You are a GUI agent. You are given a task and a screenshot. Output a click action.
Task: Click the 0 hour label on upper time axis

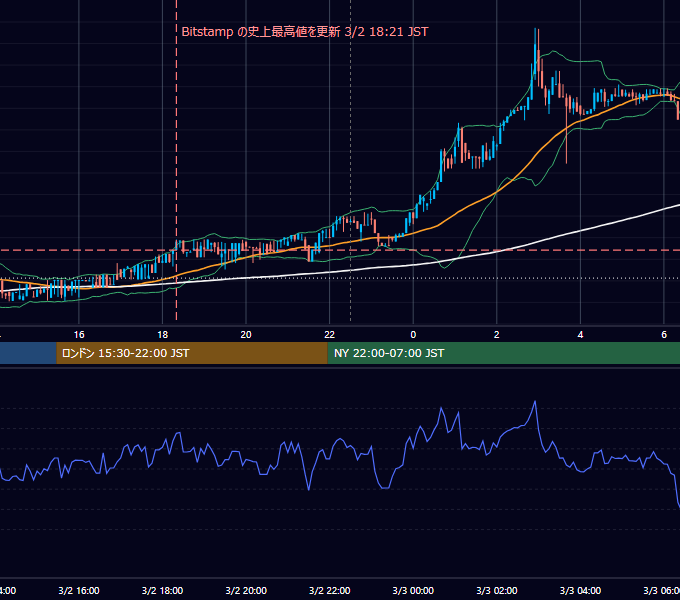pyautogui.click(x=413, y=335)
